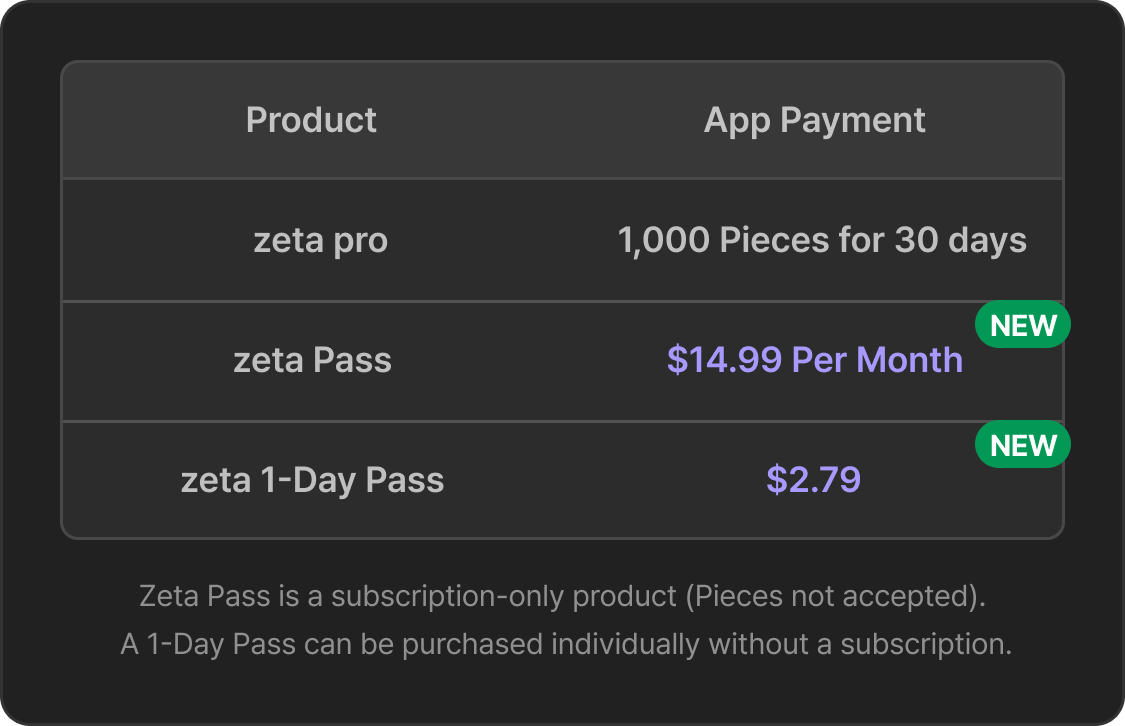Click the "(Pieces not accepted)" note
Viewport: 1125px width, 726px height.
(x=835, y=597)
